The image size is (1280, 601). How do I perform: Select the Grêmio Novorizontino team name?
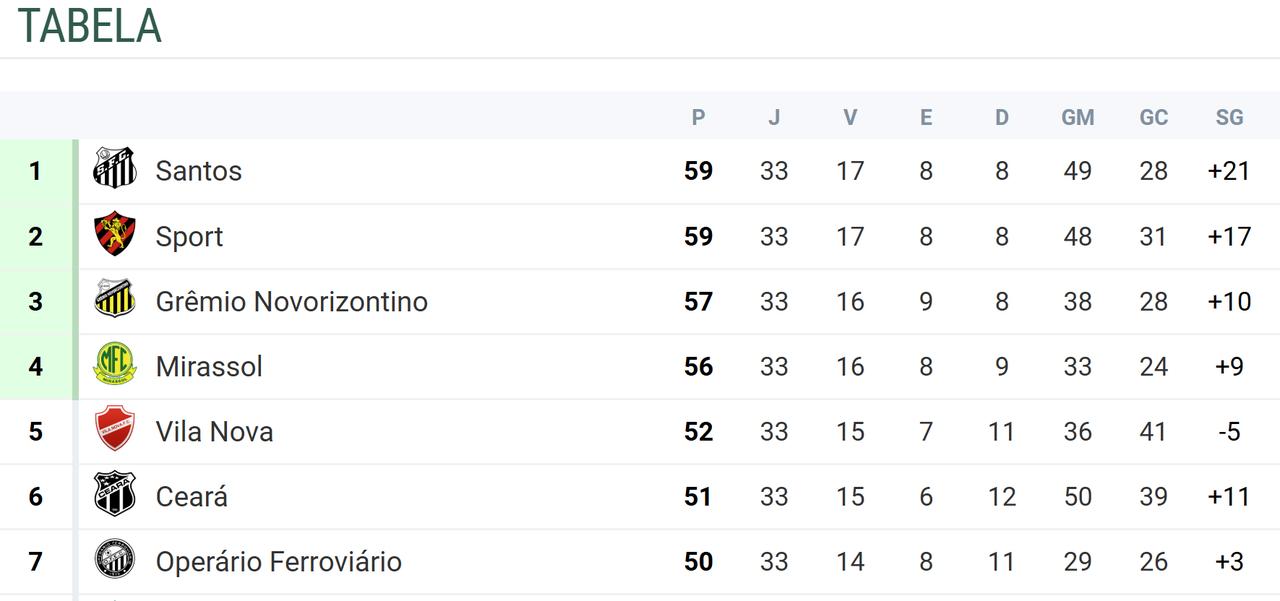(291, 302)
